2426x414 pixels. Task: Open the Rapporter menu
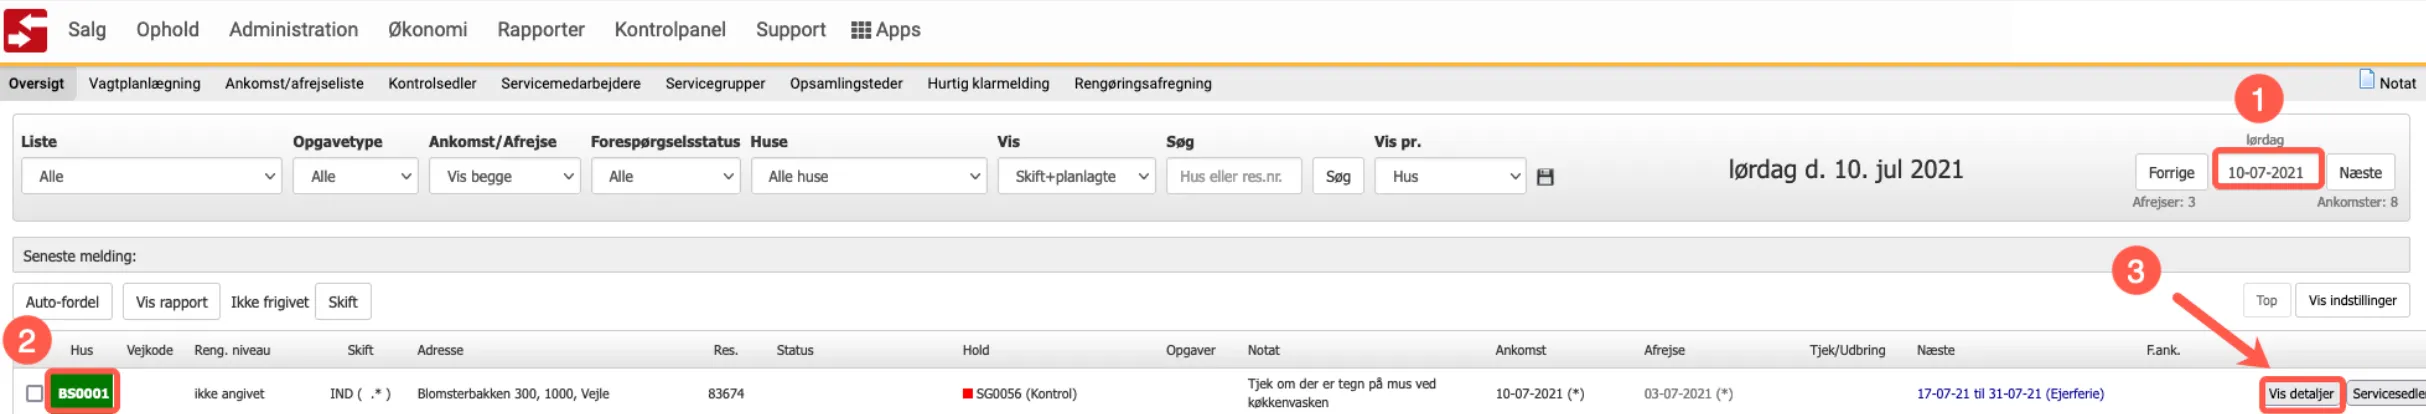tap(541, 30)
